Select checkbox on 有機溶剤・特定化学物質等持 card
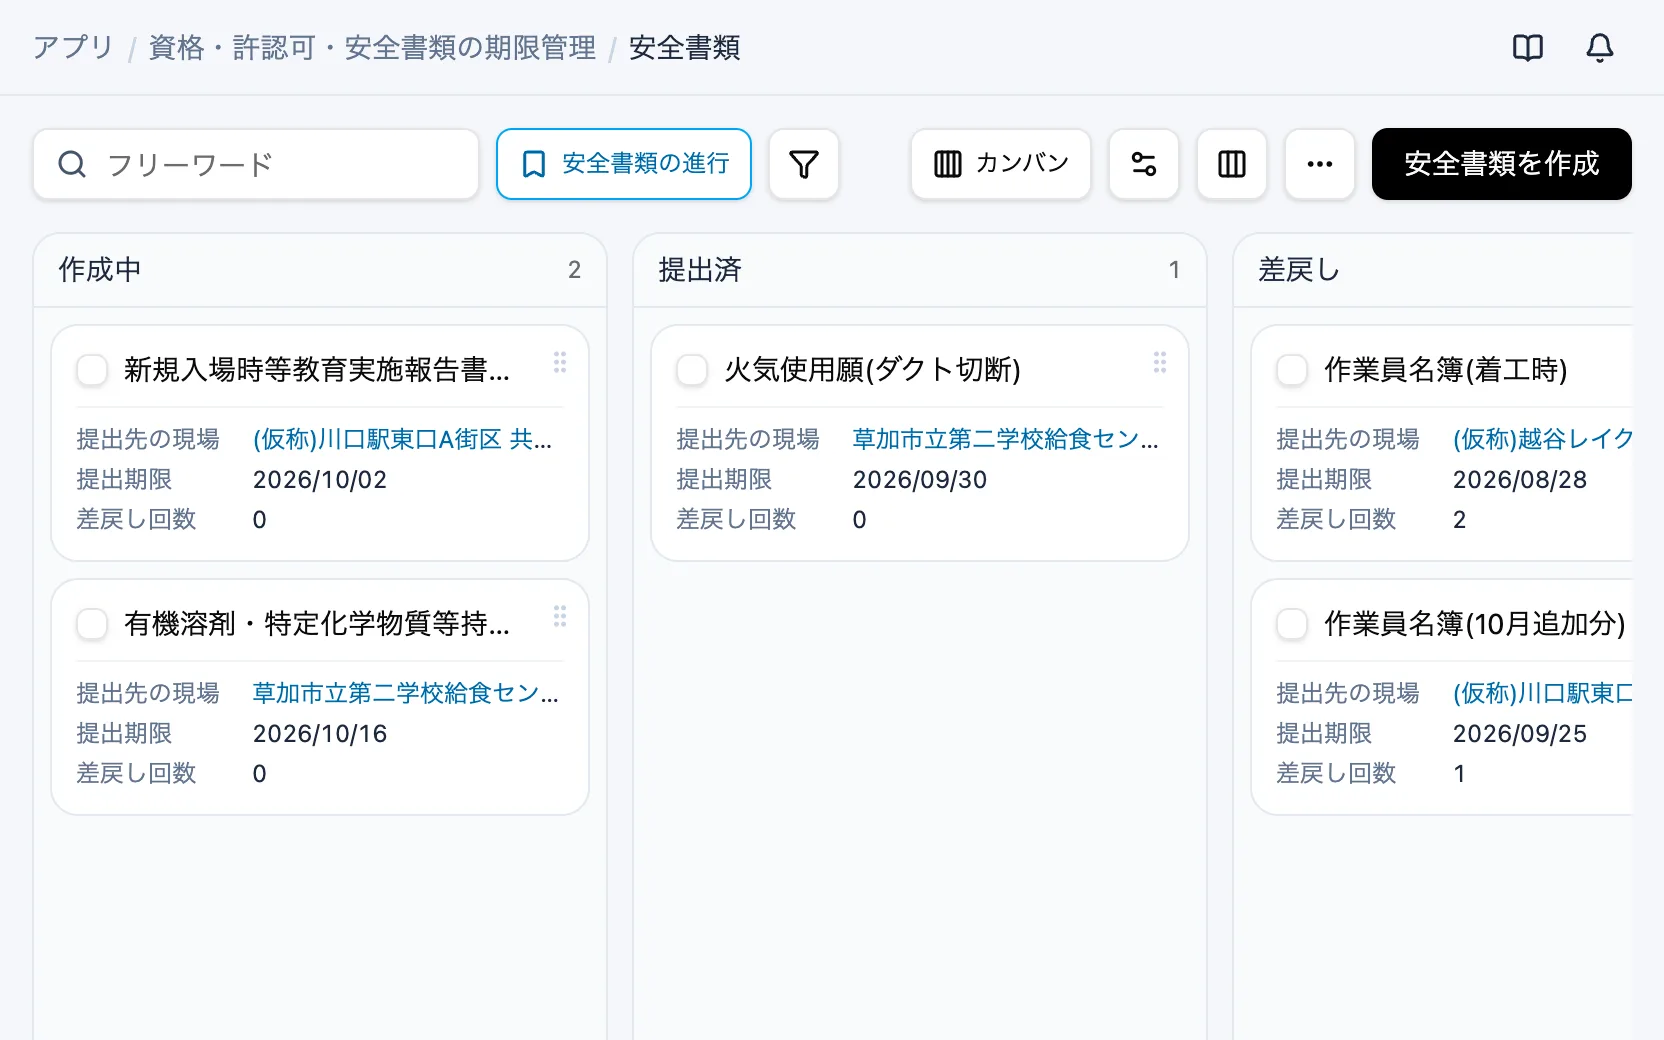Viewport: 1664px width, 1040px height. tap(92, 624)
